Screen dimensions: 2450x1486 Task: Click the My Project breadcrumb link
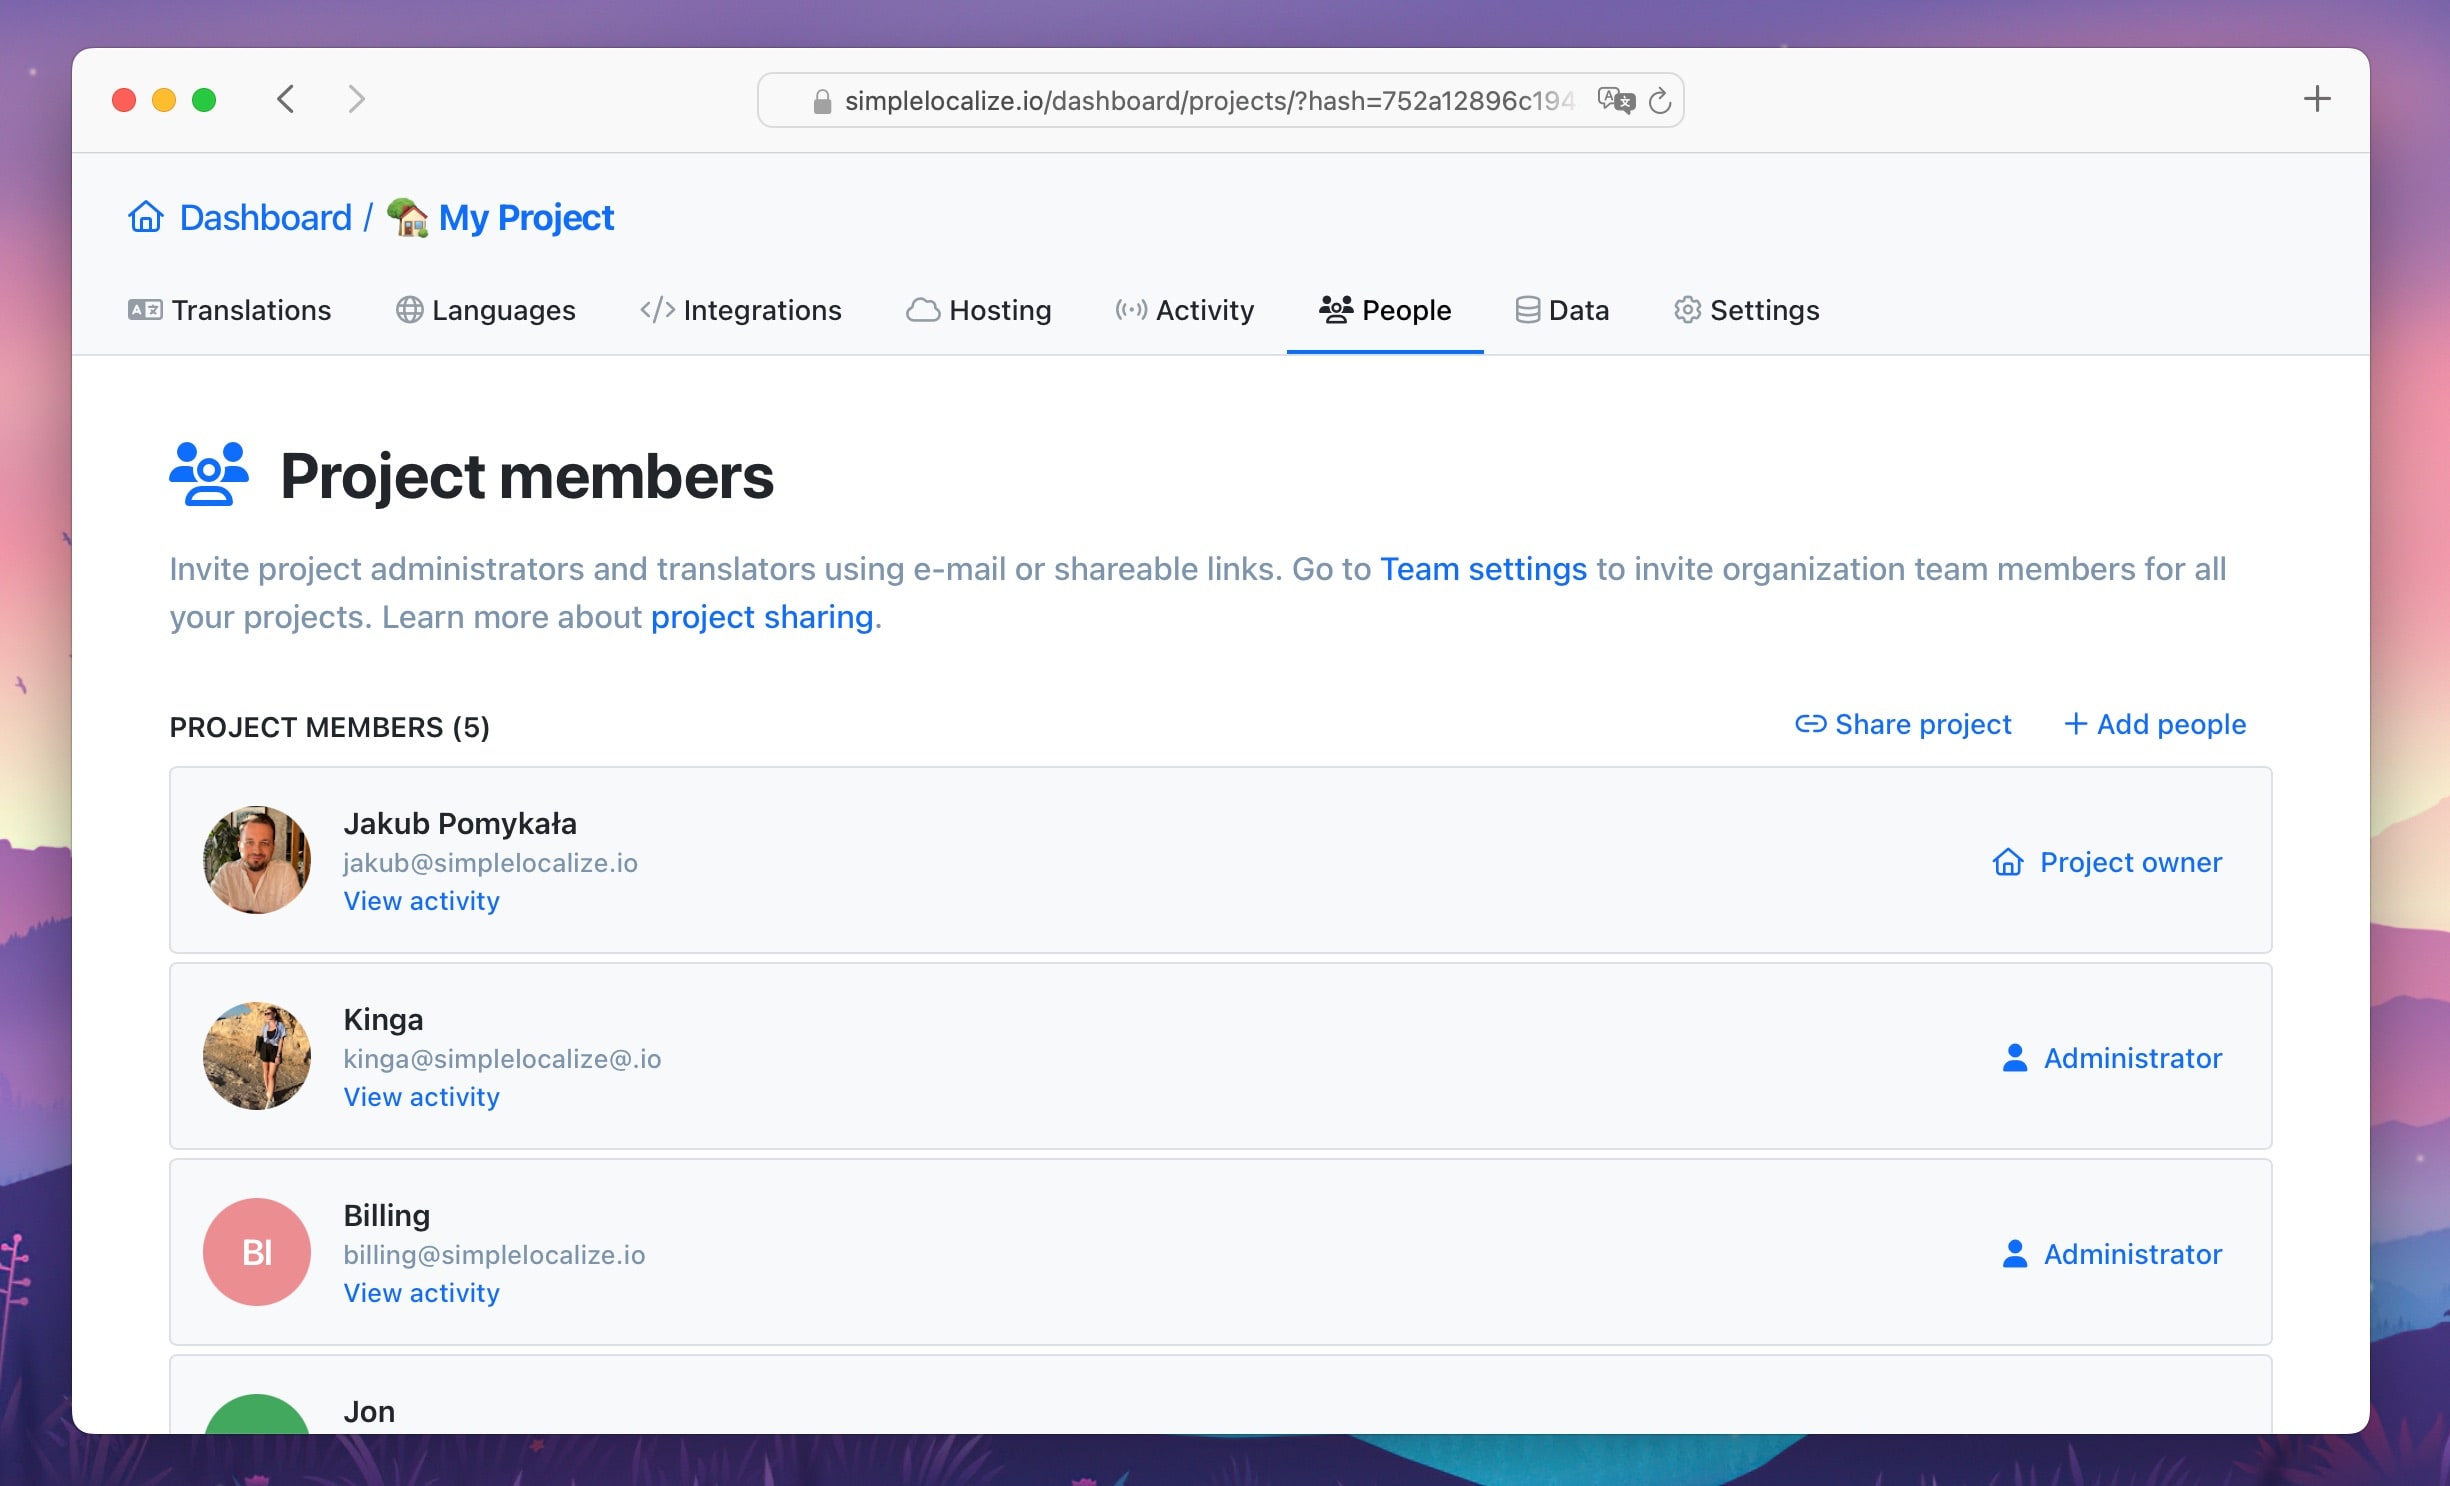point(526,218)
